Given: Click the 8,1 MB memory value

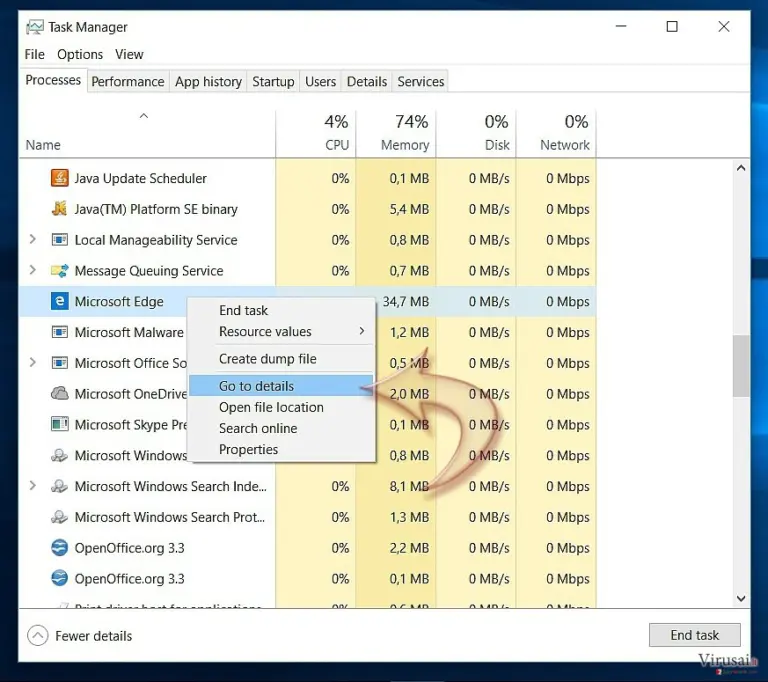Looking at the screenshot, I should 409,486.
